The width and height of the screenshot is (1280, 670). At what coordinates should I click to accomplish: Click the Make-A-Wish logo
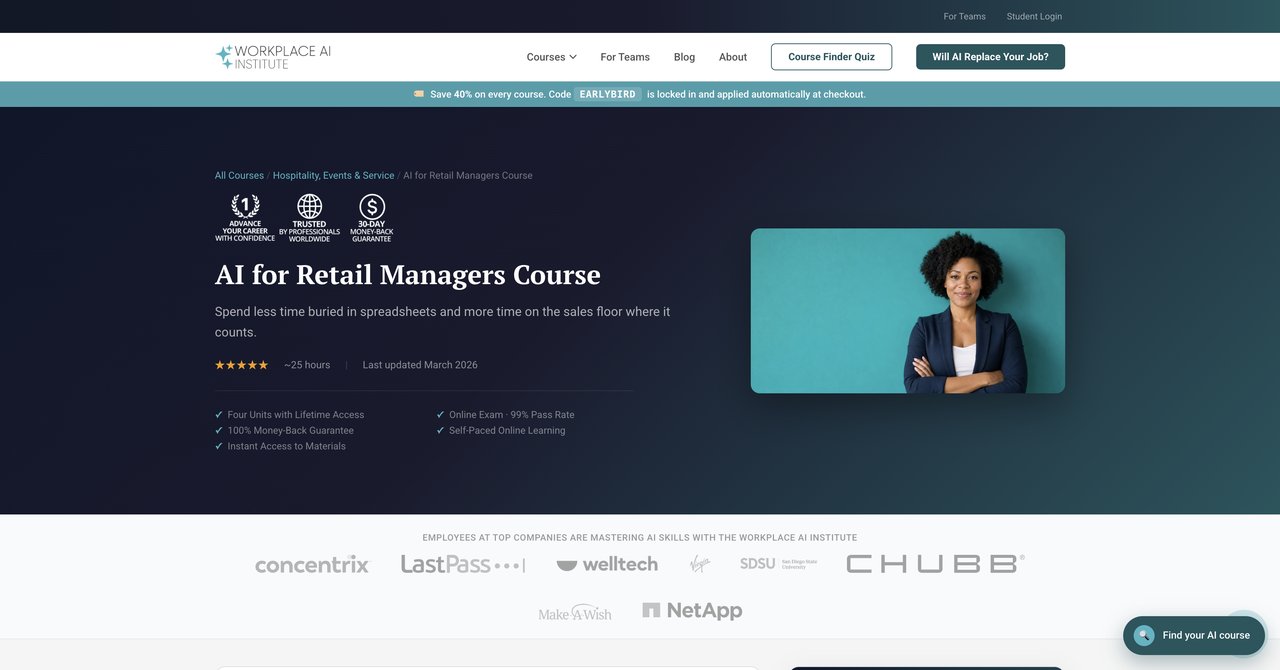click(x=575, y=612)
